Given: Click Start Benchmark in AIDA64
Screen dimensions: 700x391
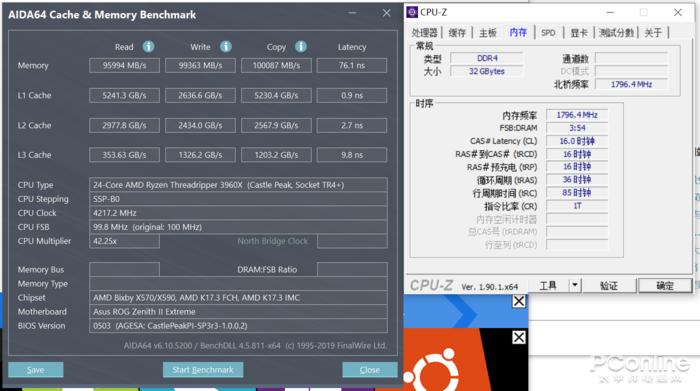Looking at the screenshot, I should pyautogui.click(x=203, y=370).
